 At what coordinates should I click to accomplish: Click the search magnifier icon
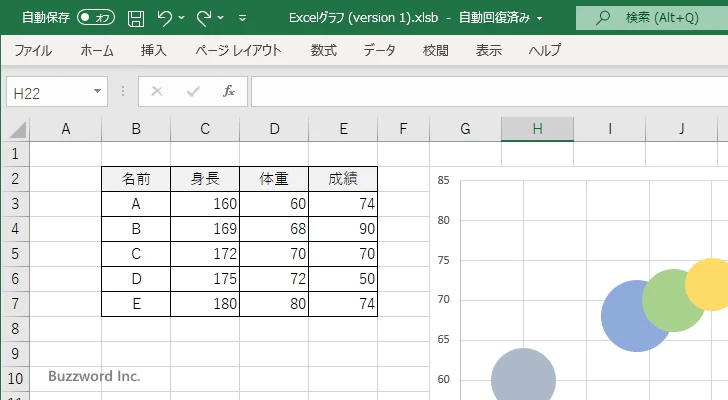(603, 18)
